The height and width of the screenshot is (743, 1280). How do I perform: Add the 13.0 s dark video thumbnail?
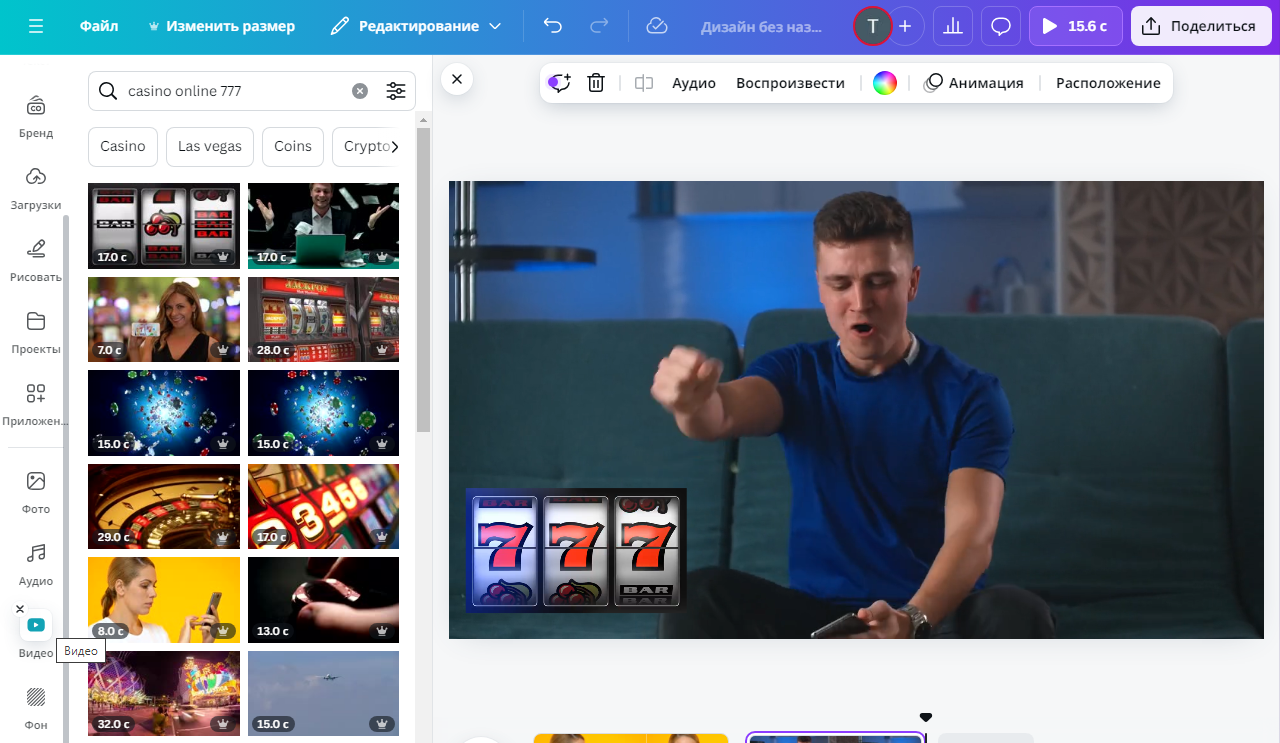tap(323, 600)
